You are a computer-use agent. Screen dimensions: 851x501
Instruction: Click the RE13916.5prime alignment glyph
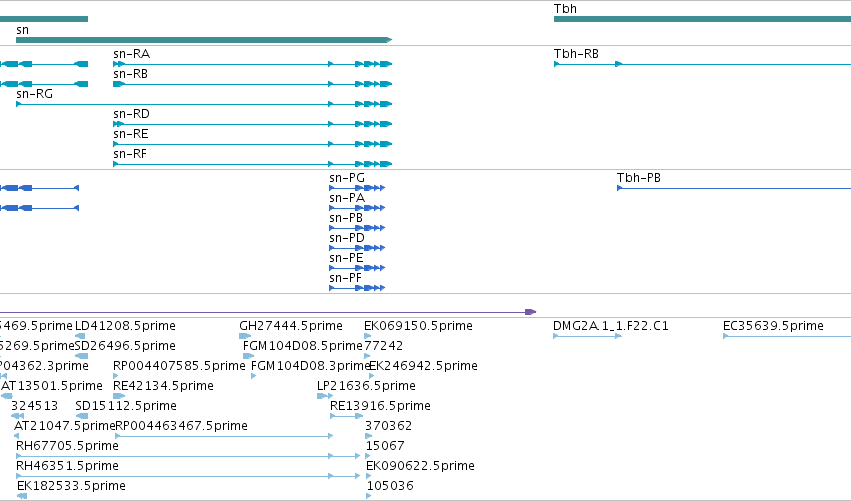pos(346,416)
